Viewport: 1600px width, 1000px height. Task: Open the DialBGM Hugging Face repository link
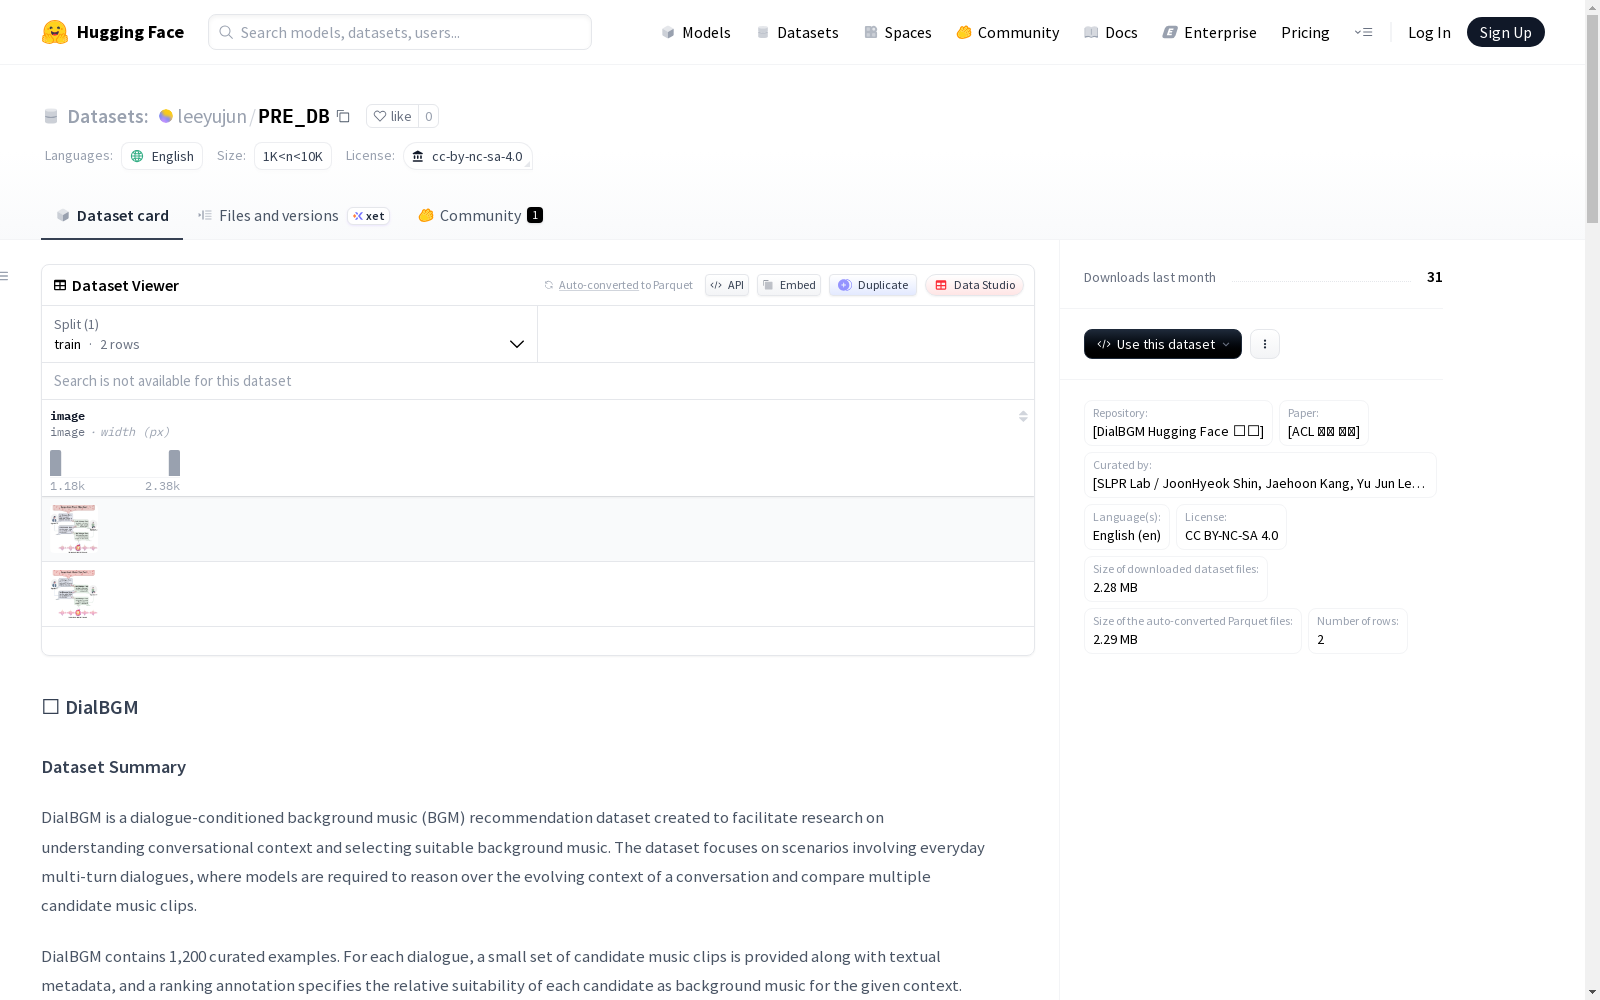1178,431
